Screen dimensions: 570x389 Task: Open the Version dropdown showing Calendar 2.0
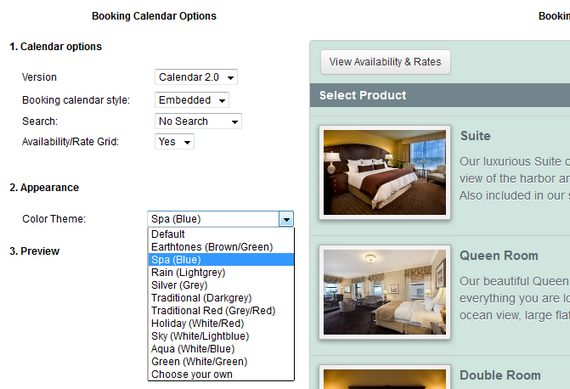[196, 77]
